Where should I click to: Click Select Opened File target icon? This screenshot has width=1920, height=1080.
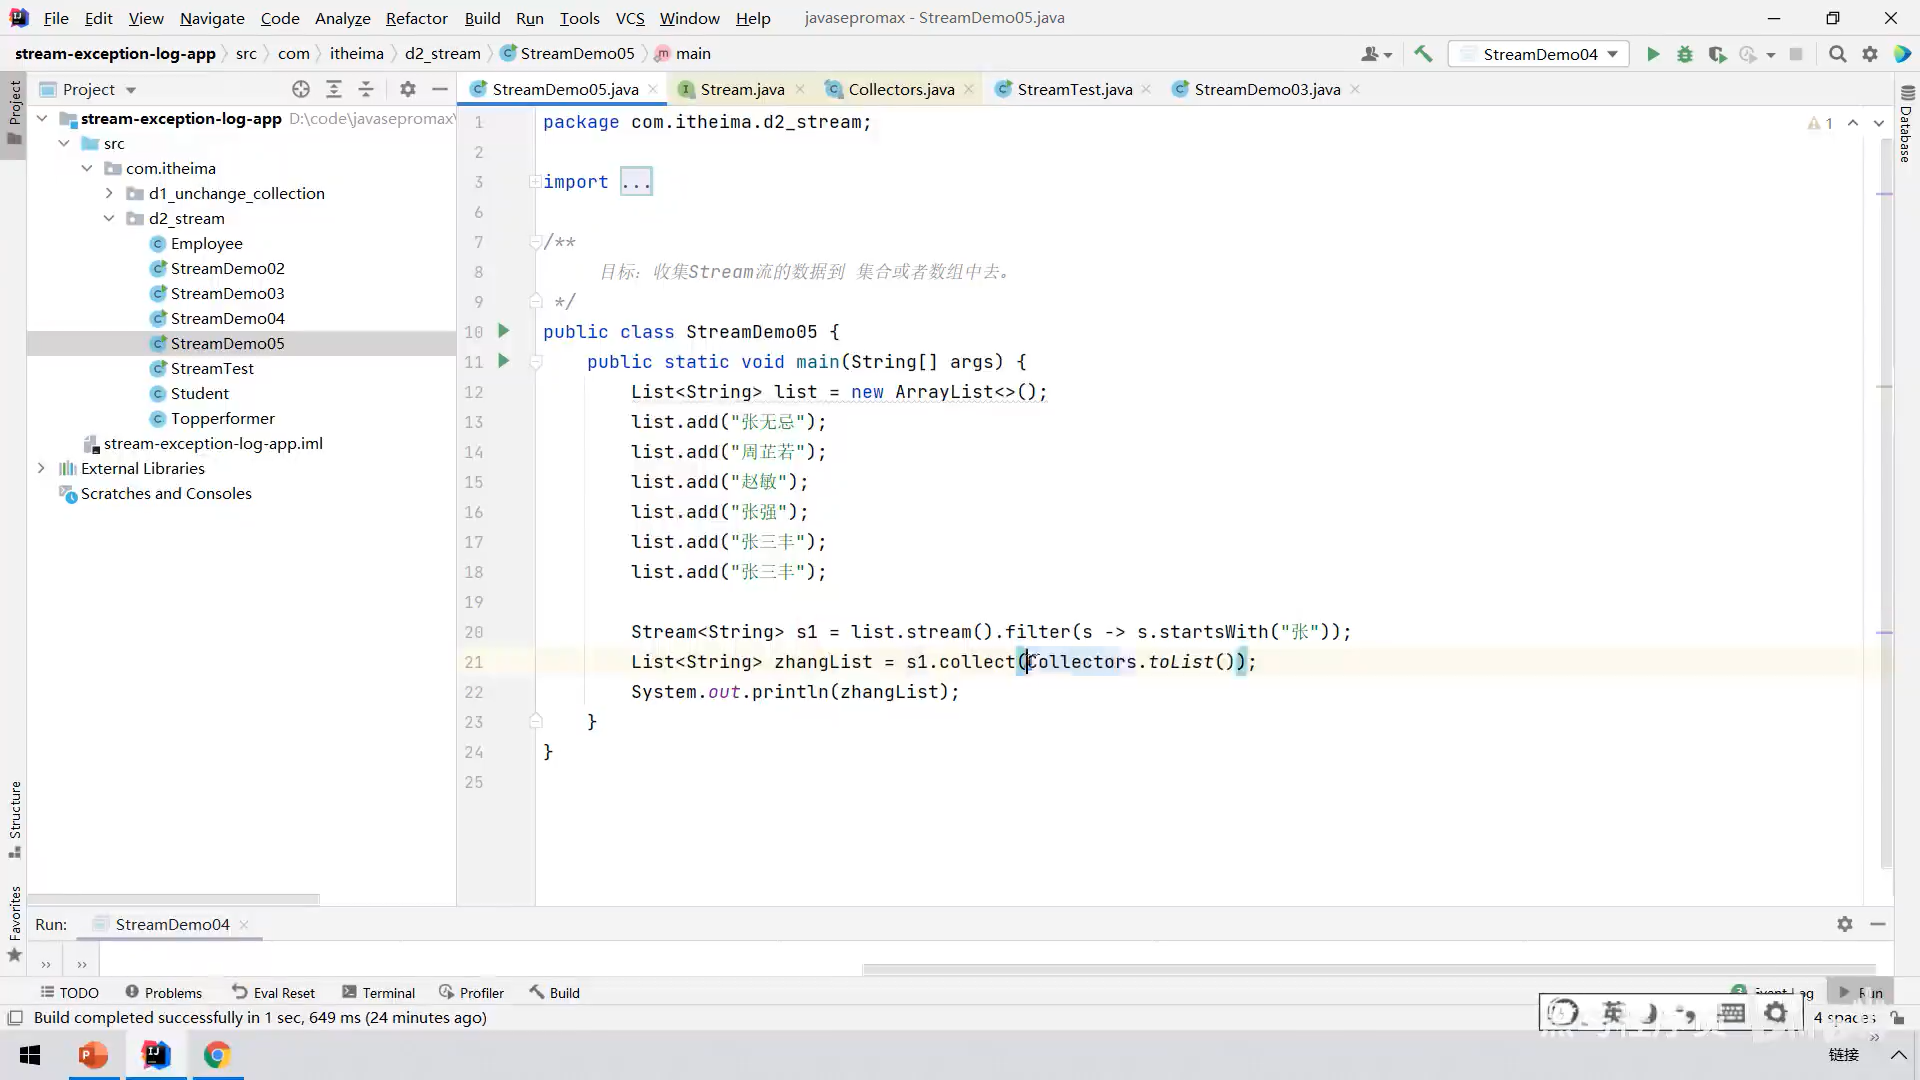pyautogui.click(x=301, y=89)
